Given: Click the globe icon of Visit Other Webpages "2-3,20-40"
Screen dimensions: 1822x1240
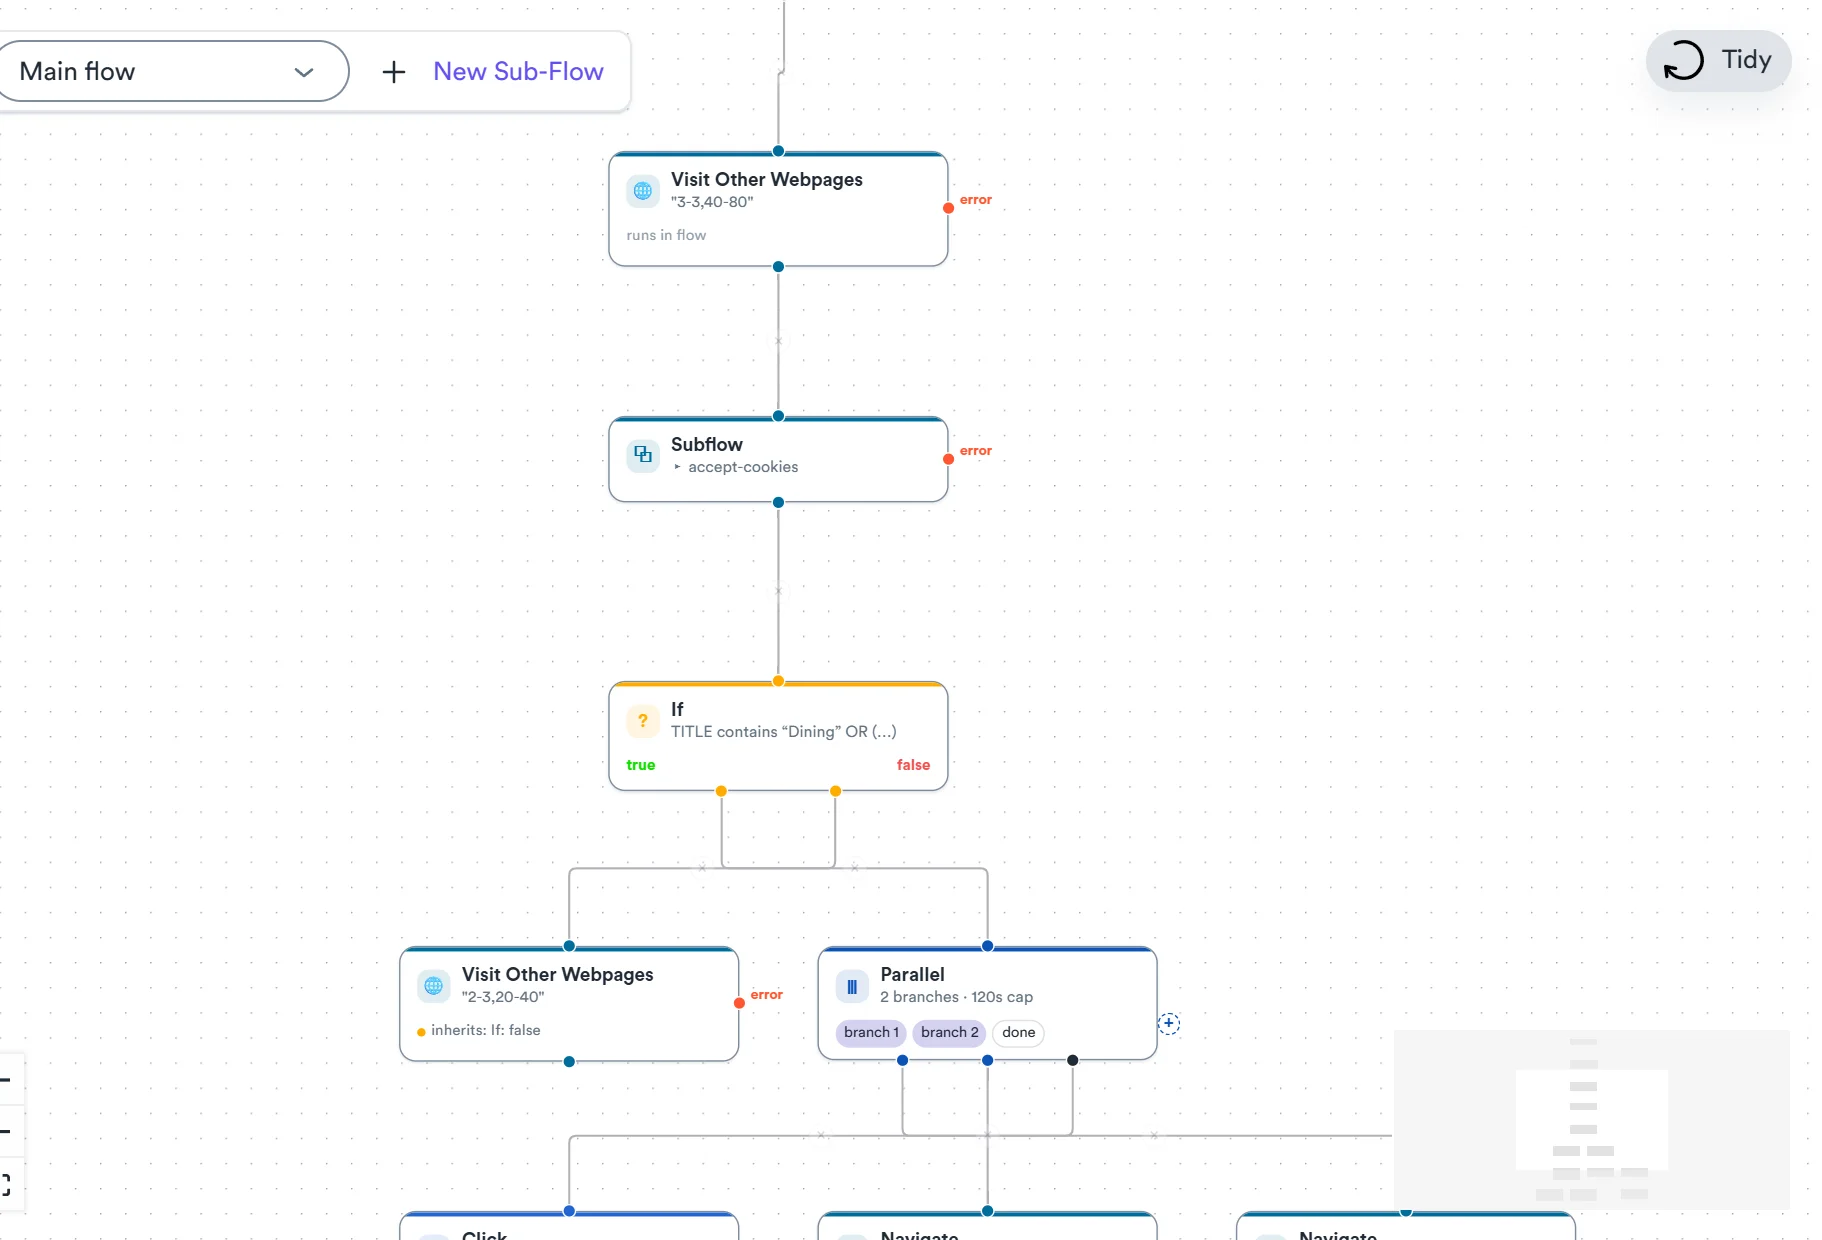Looking at the screenshot, I should 434,985.
